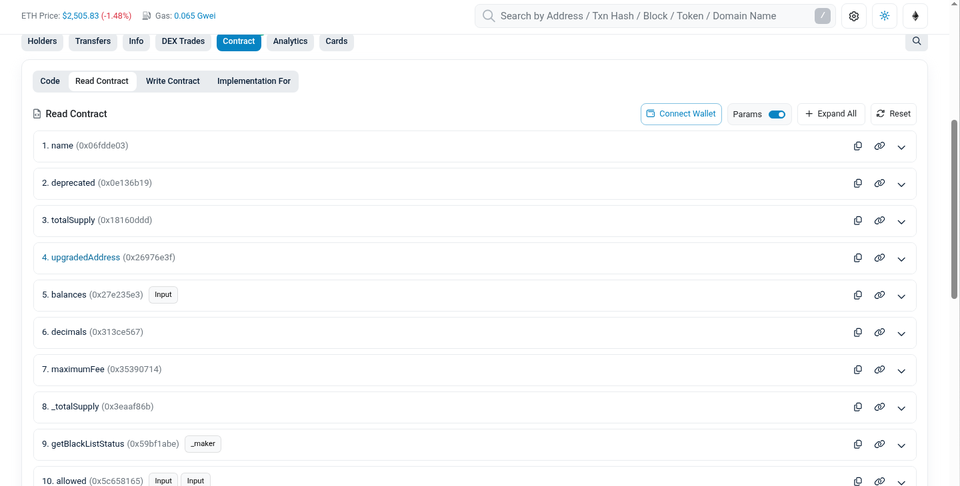Image resolution: width=960 pixels, height=486 pixels.
Task: Switch theme with the sun icon
Action: point(884,17)
